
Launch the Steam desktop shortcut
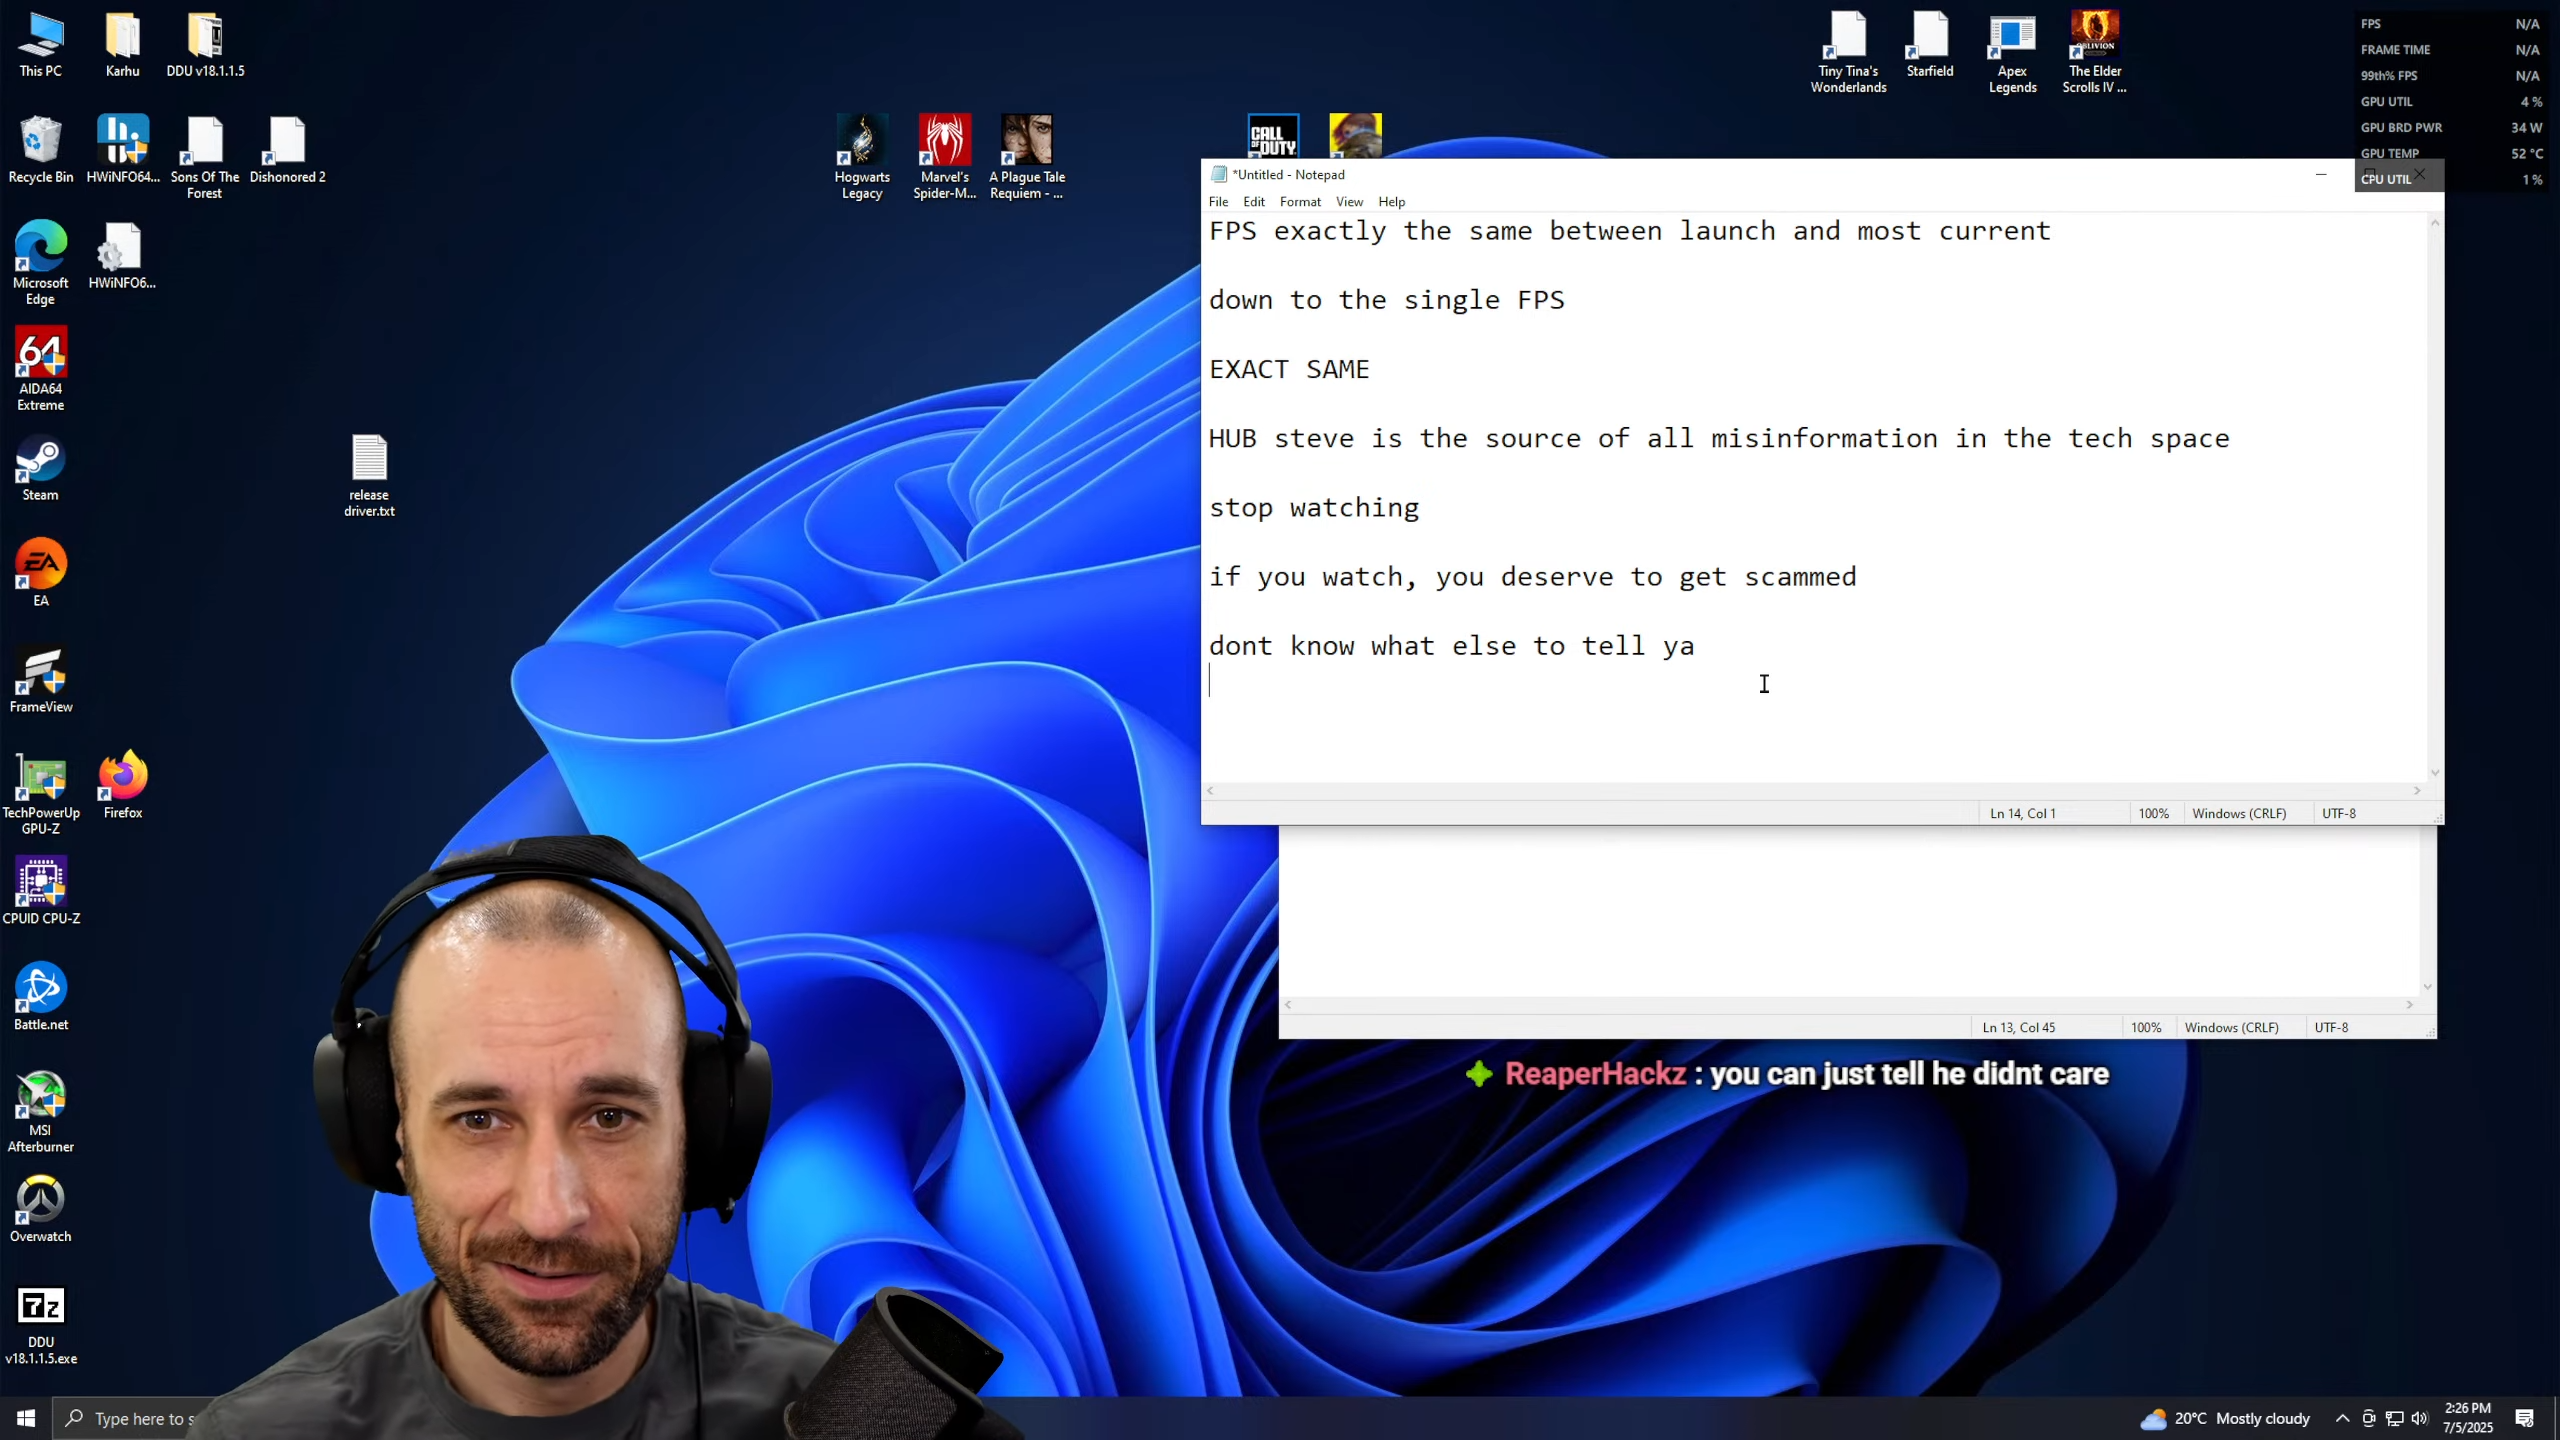[40, 468]
